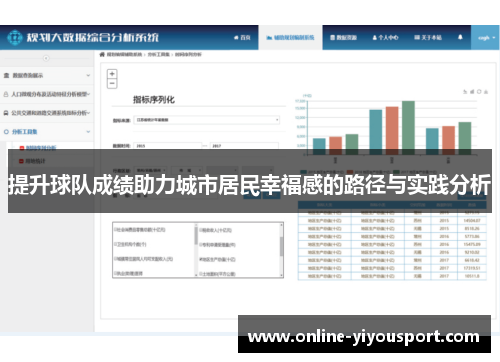The width and height of the screenshot is (500, 362).
Task: Click the chart toolbar bar-chart icon
Action: pyautogui.click(x=472, y=92)
